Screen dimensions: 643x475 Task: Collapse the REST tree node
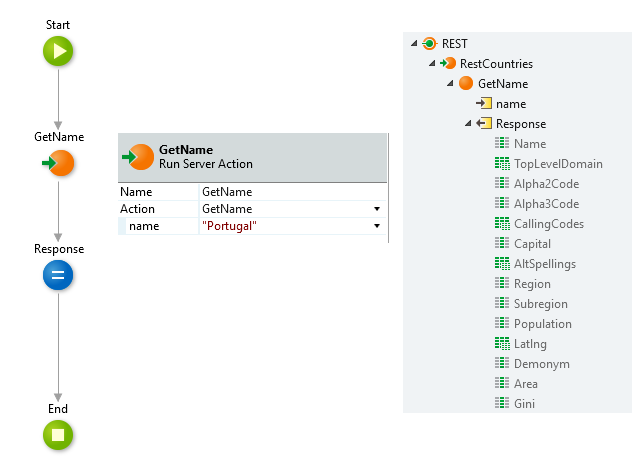coord(414,43)
